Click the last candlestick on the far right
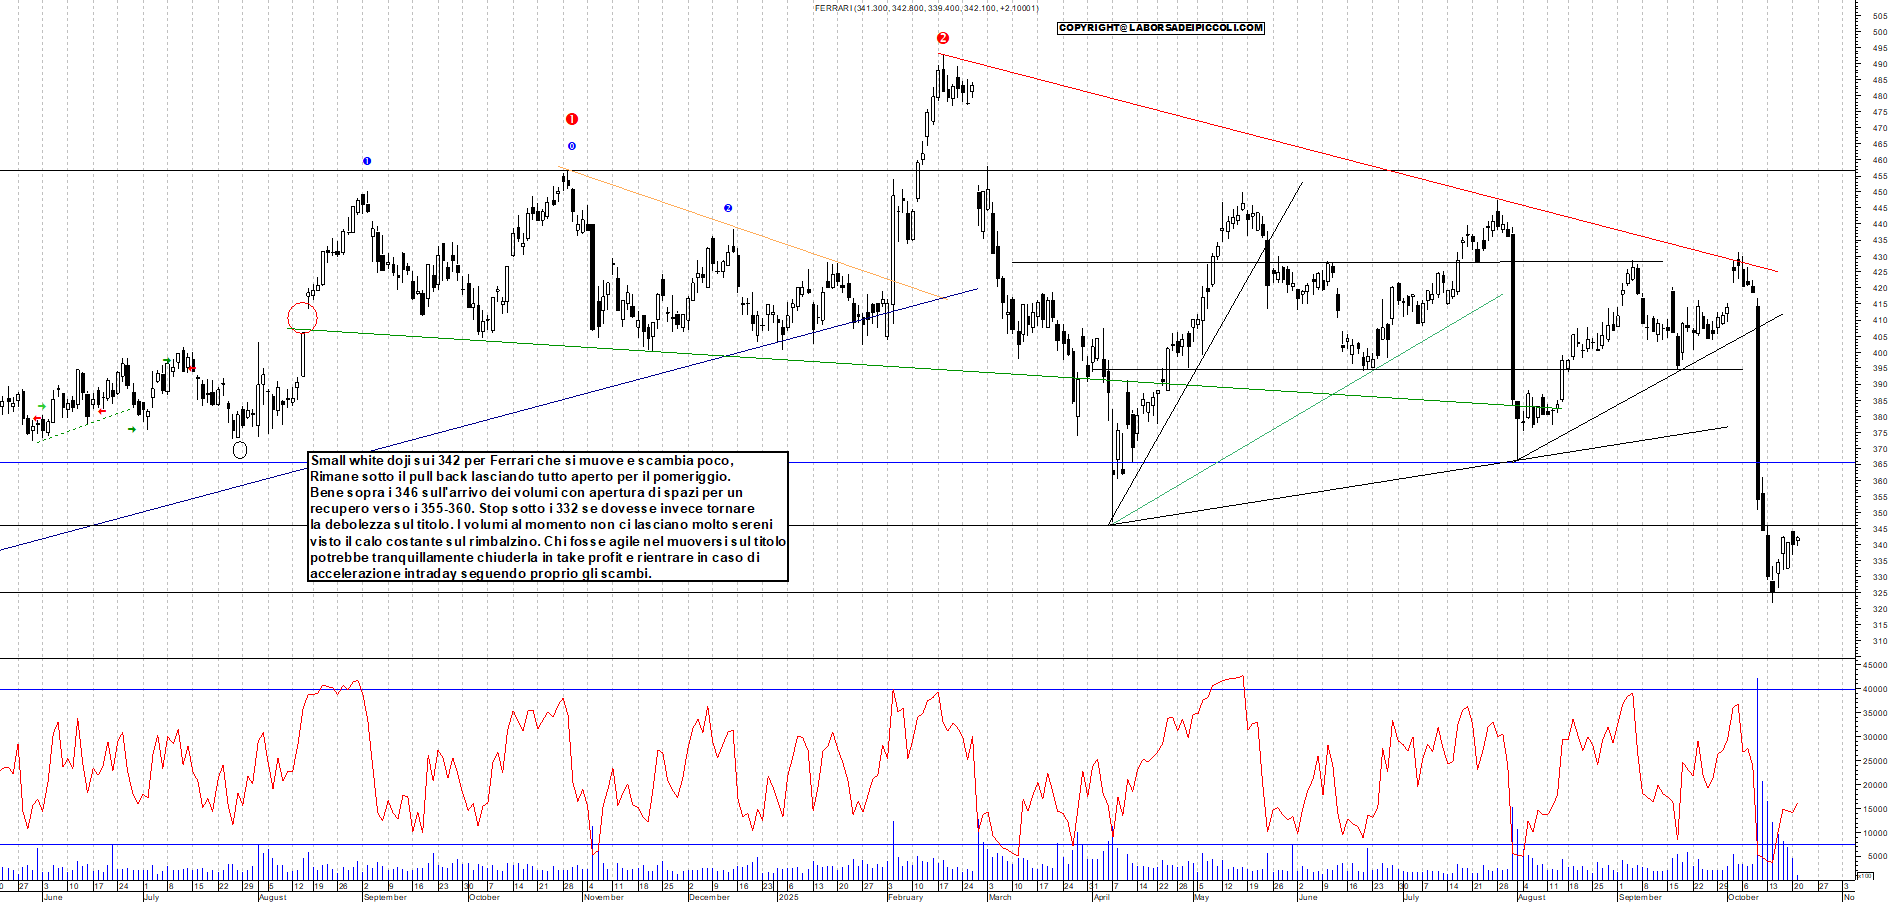Viewport: 1890px width, 902px height. pos(1798,540)
